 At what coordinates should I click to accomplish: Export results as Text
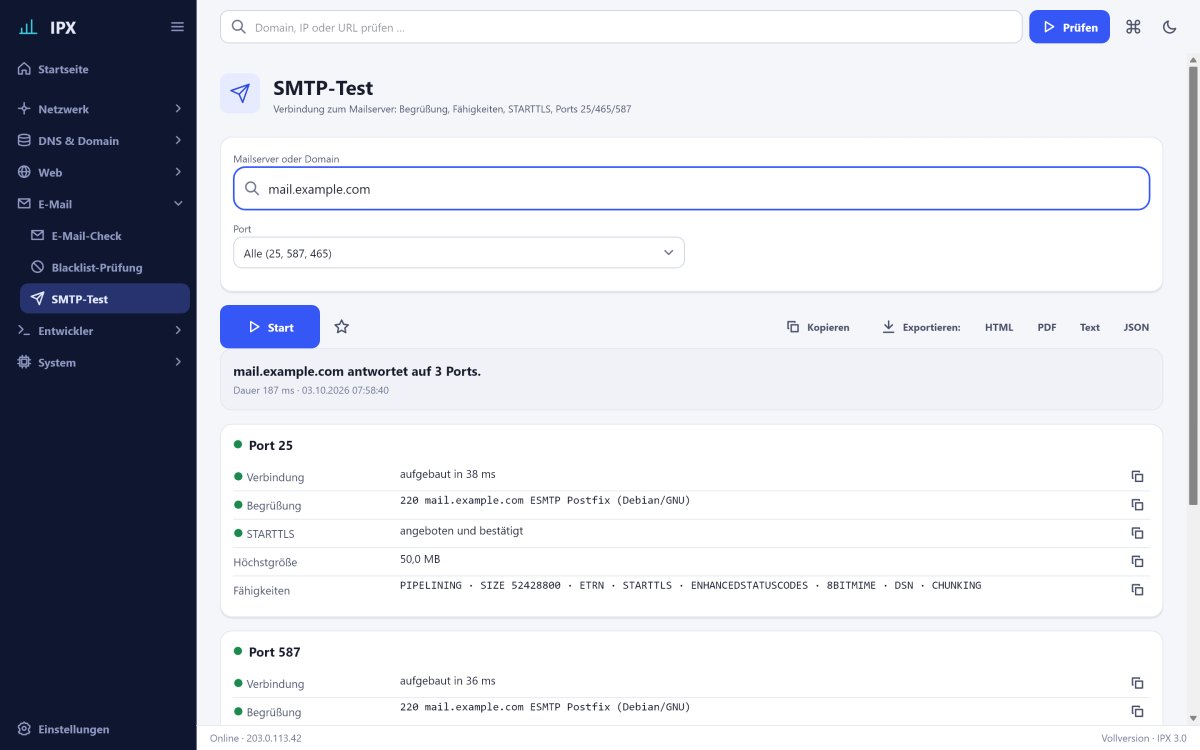pos(1090,327)
